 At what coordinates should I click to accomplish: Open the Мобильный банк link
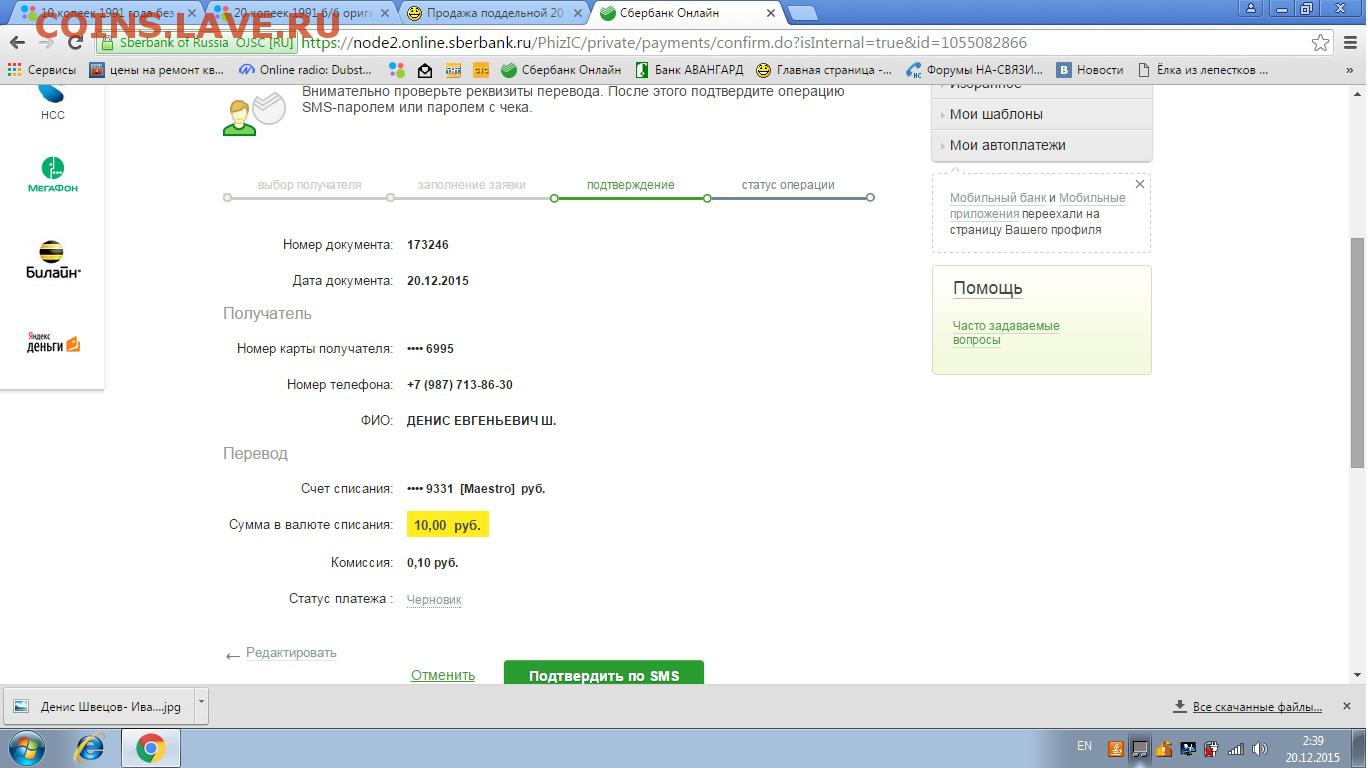pyautogui.click(x=998, y=198)
